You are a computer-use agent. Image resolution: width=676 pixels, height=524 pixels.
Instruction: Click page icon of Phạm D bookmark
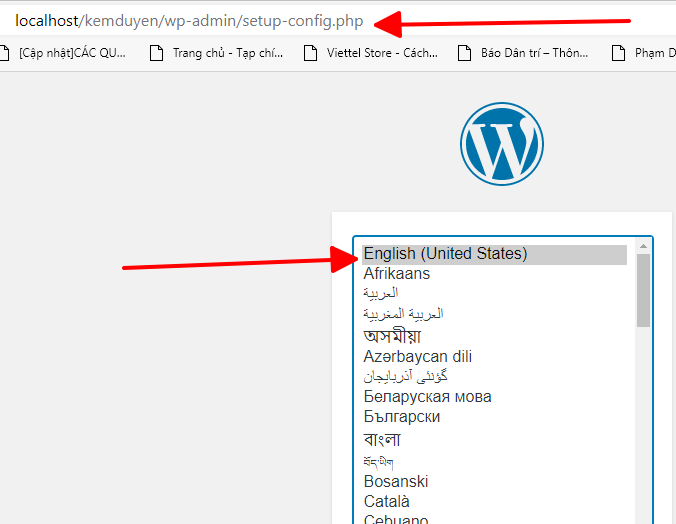pyautogui.click(x=619, y=53)
